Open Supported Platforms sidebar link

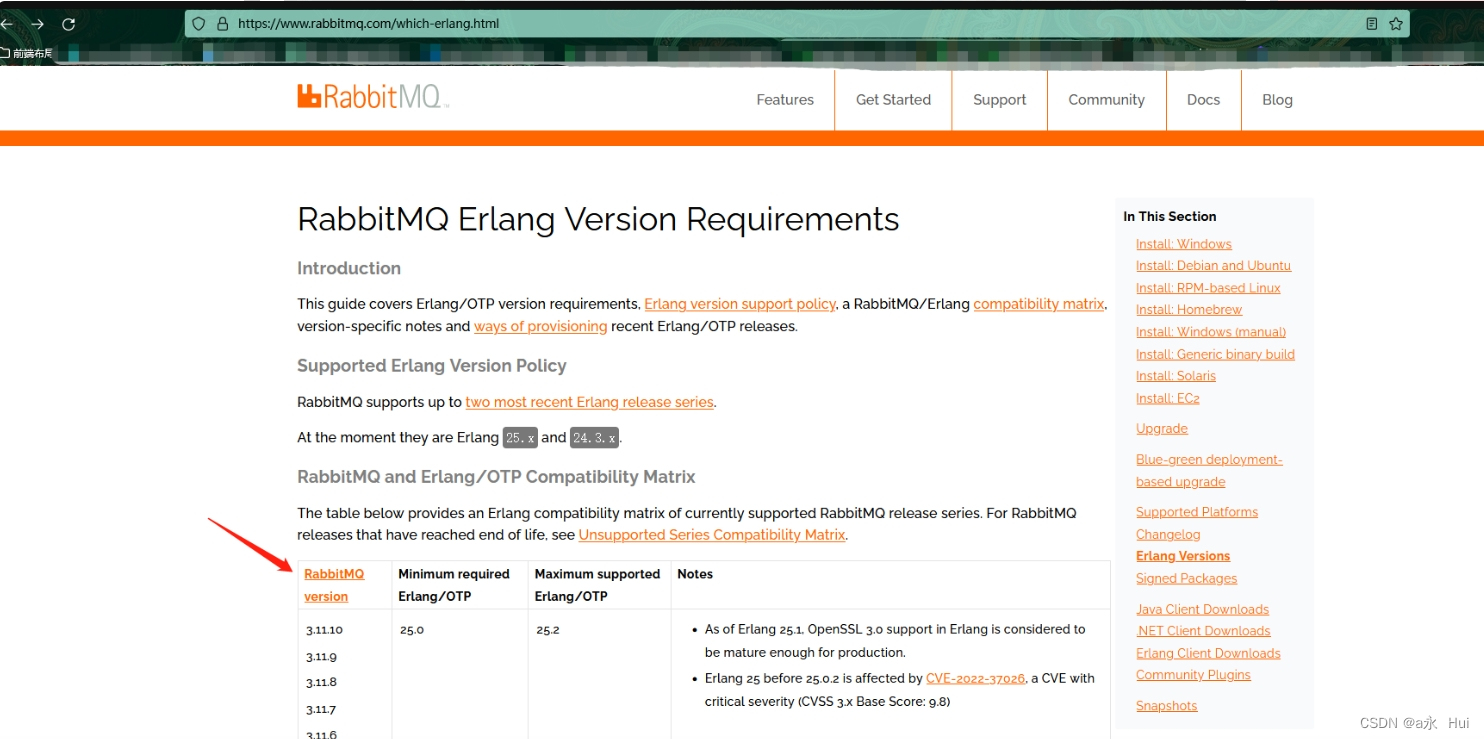1197,512
